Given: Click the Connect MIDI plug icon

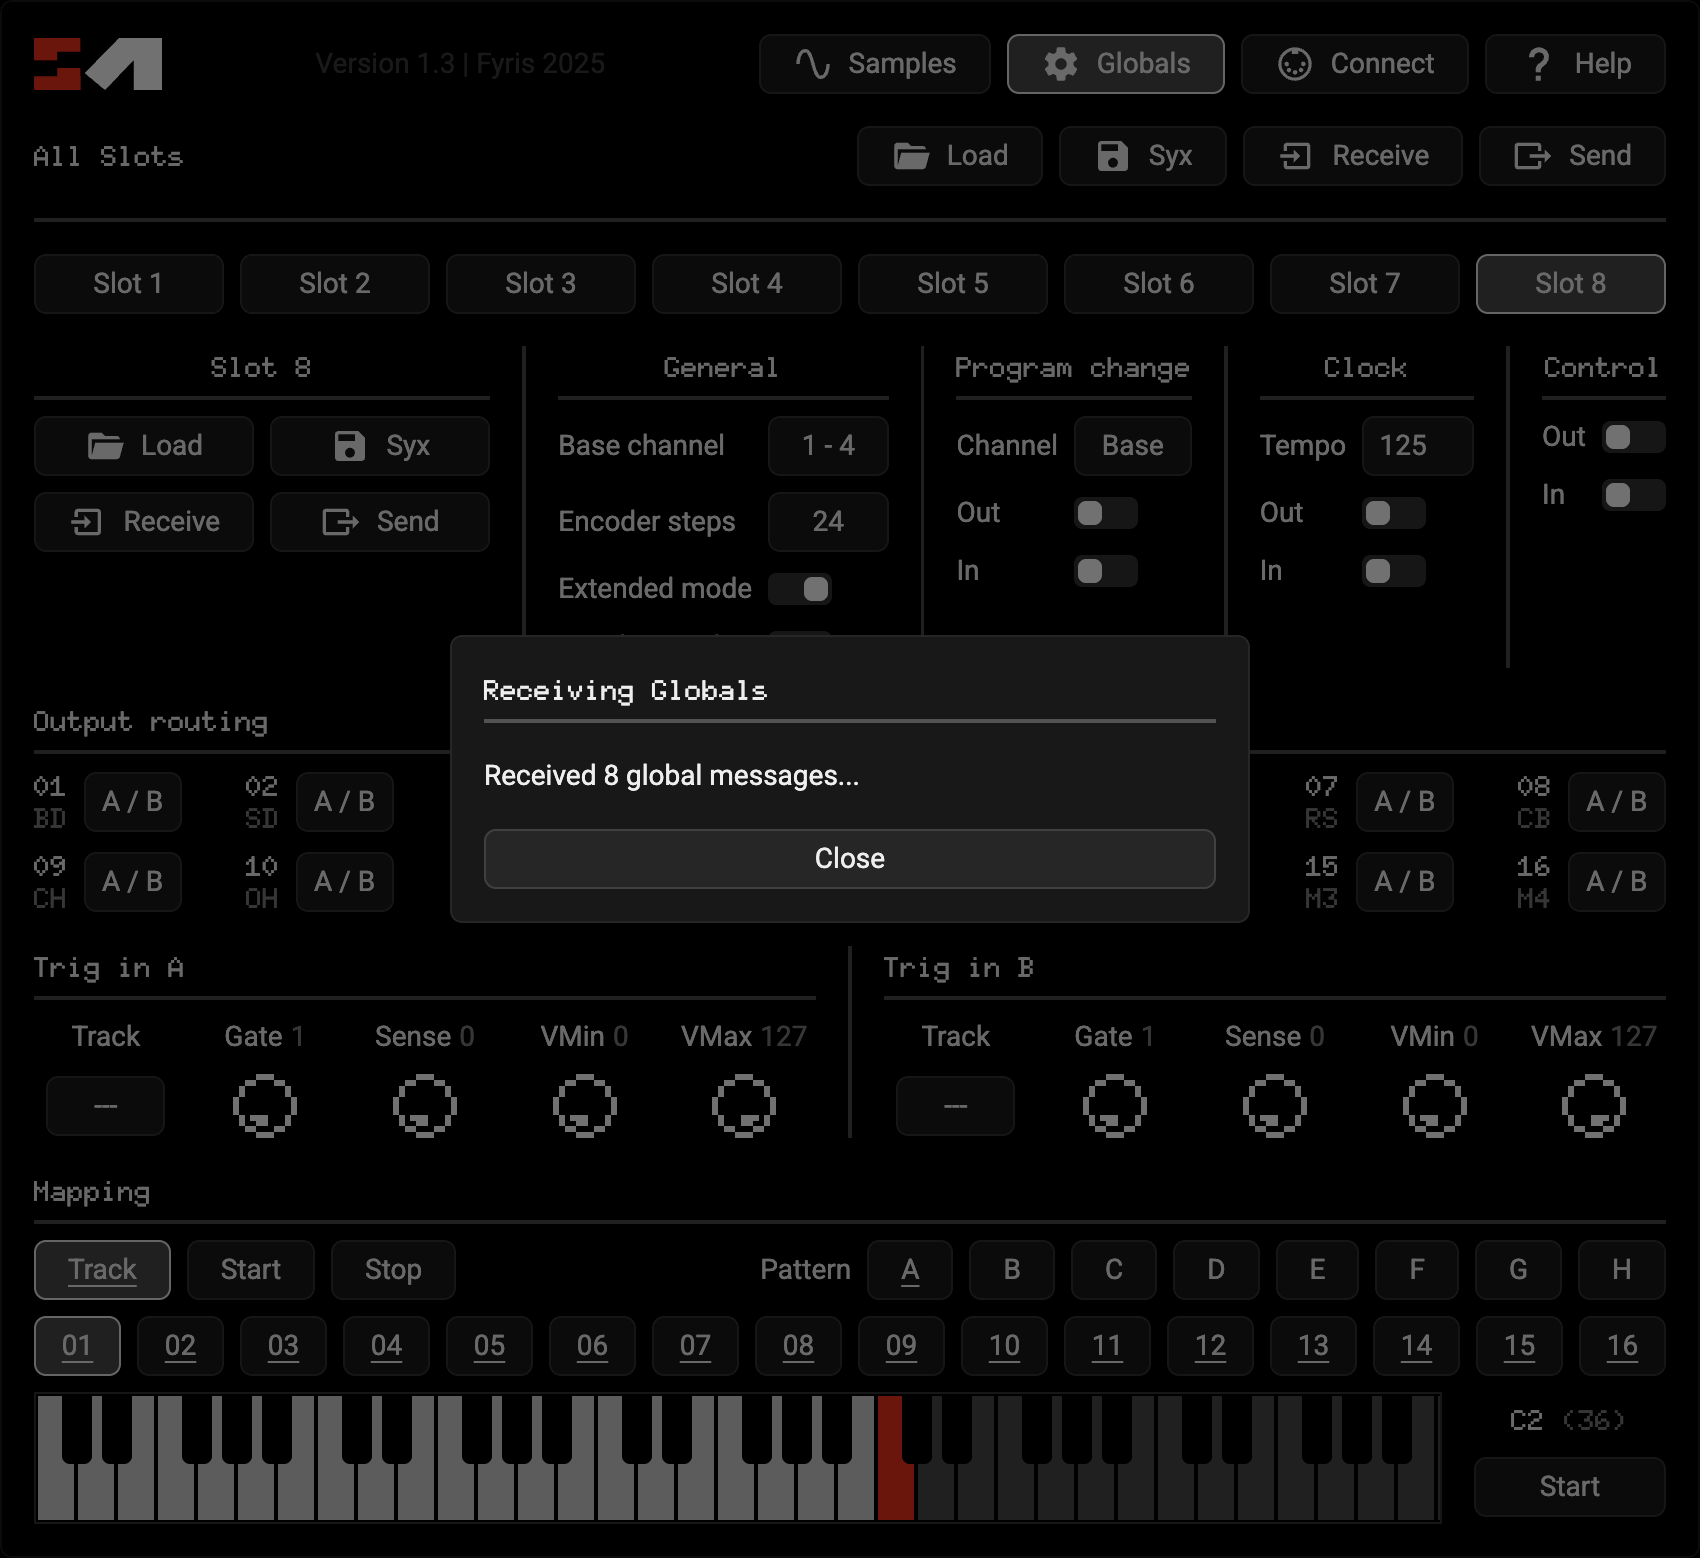Looking at the screenshot, I should 1294,64.
